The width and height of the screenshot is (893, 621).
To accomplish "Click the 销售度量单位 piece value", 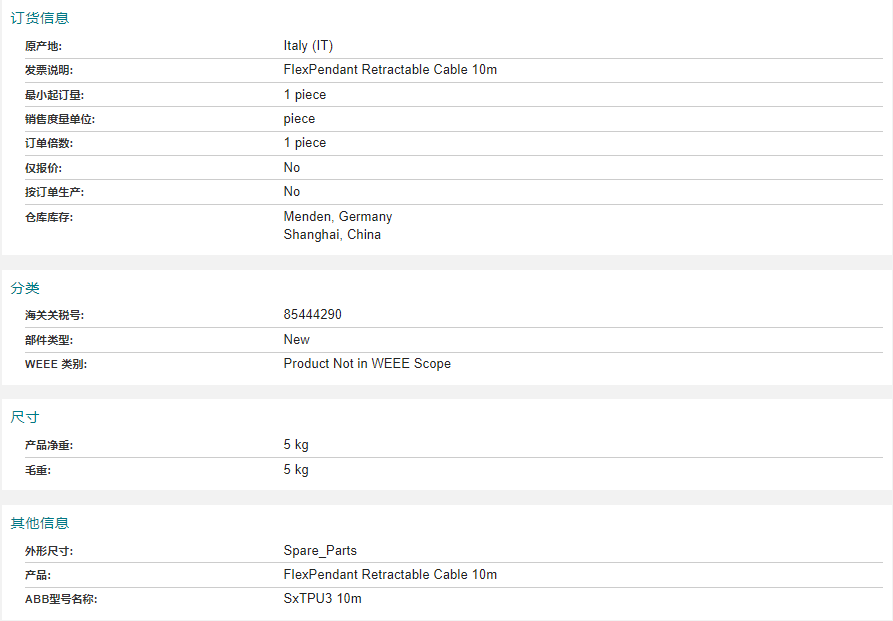I will coord(299,119).
